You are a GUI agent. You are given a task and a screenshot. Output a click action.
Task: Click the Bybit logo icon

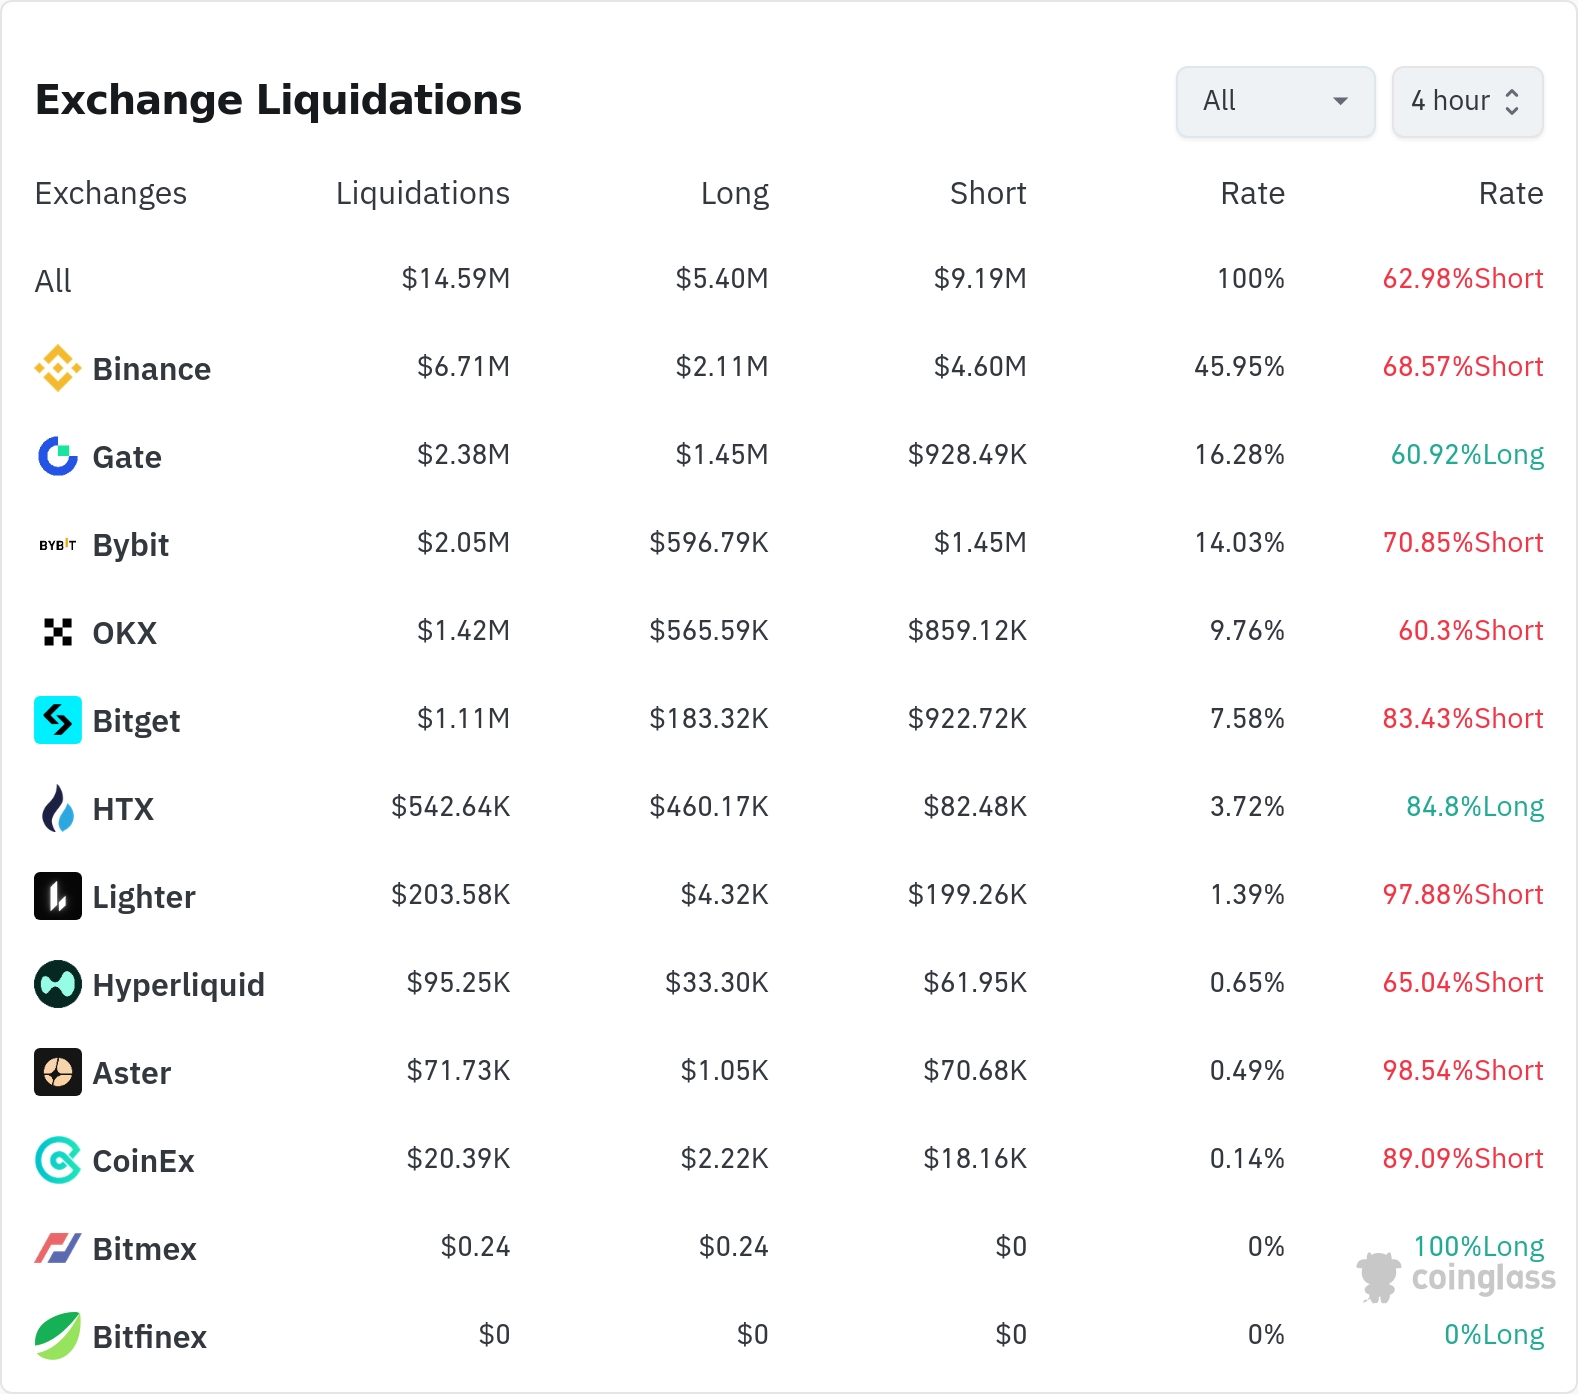58,545
